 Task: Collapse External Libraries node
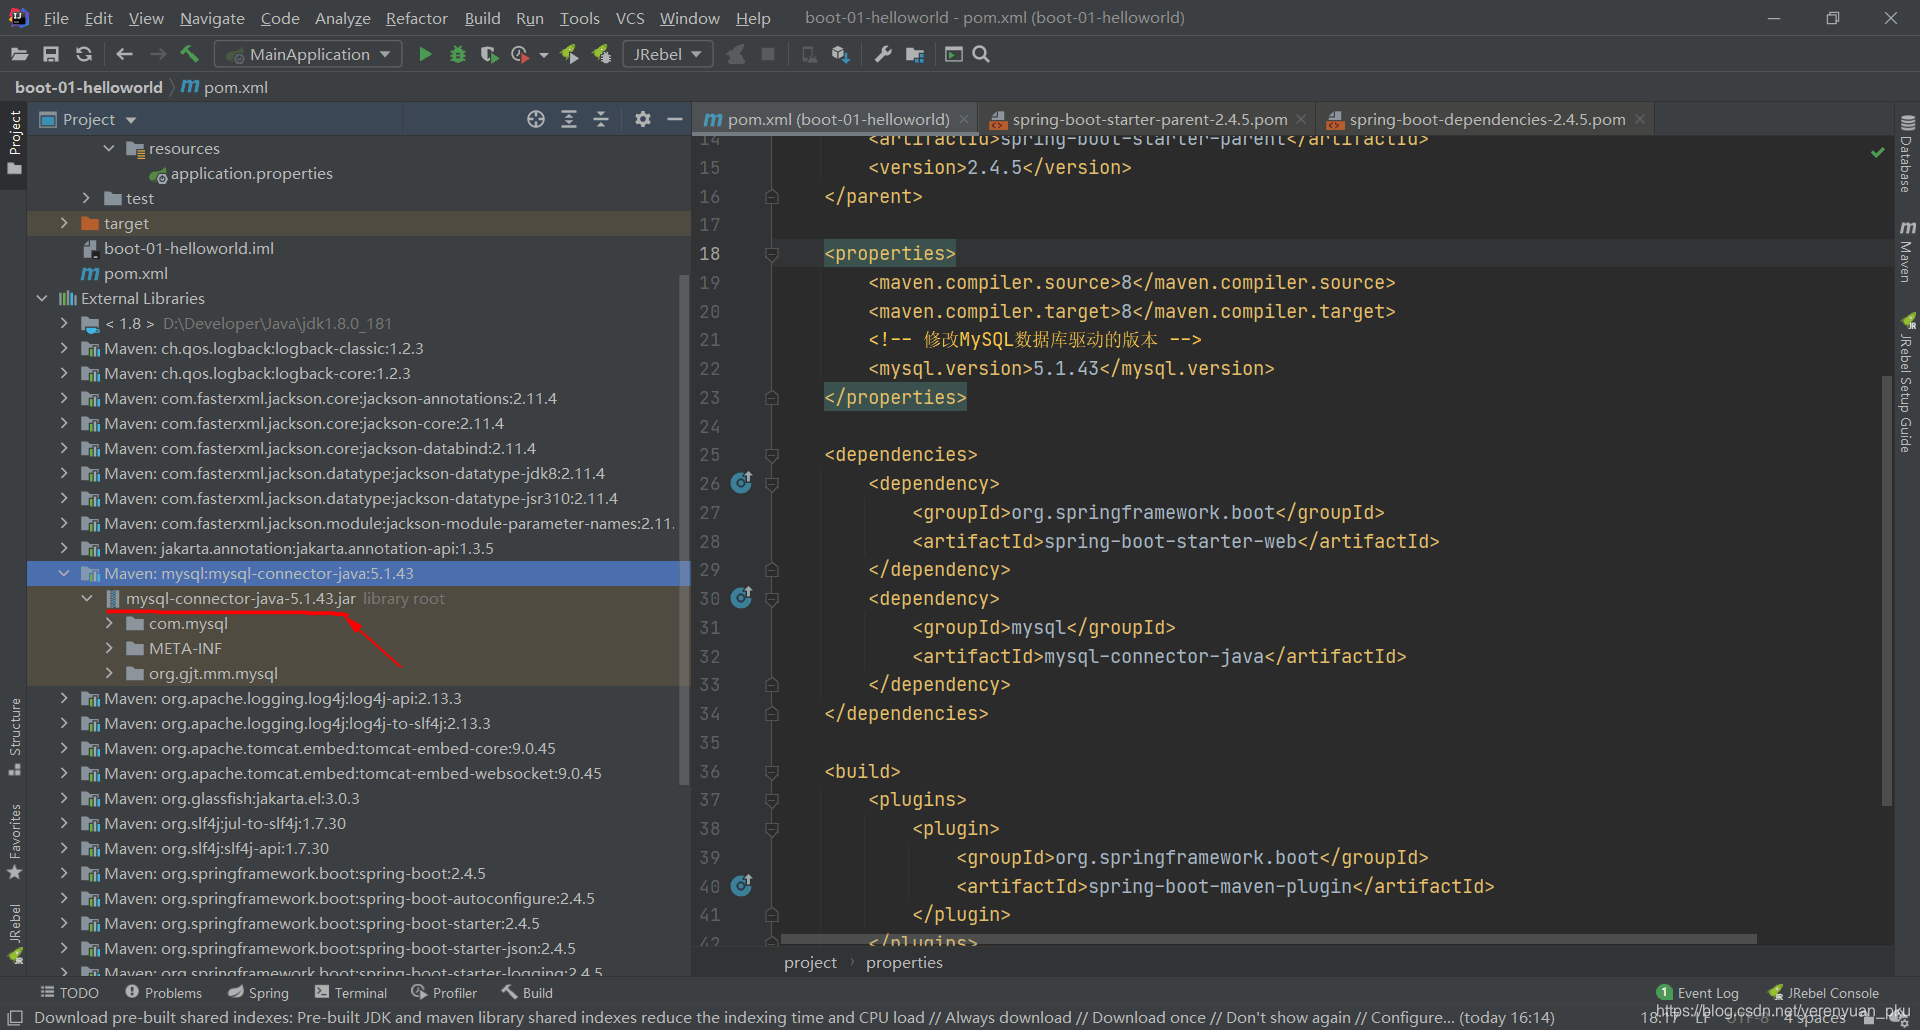42,299
